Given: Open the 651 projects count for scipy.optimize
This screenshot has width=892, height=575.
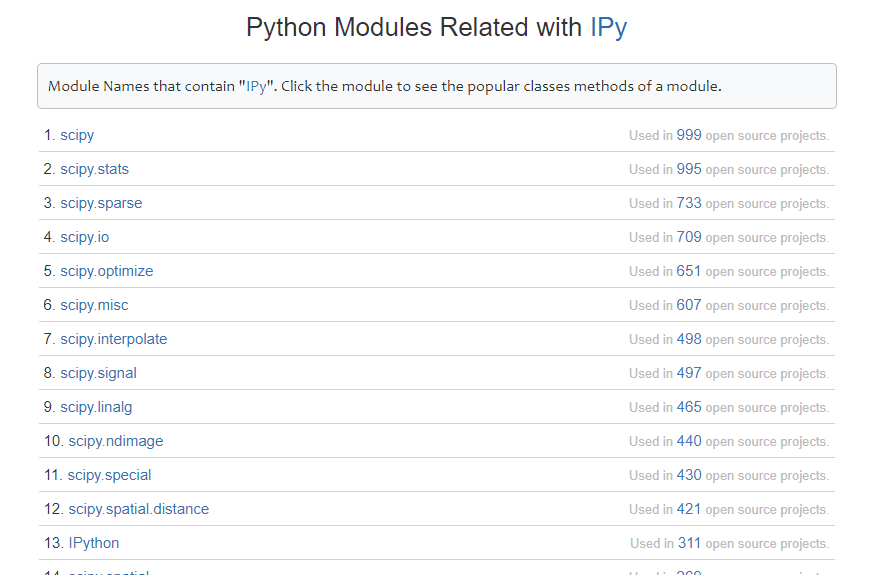Looking at the screenshot, I should click(689, 271).
